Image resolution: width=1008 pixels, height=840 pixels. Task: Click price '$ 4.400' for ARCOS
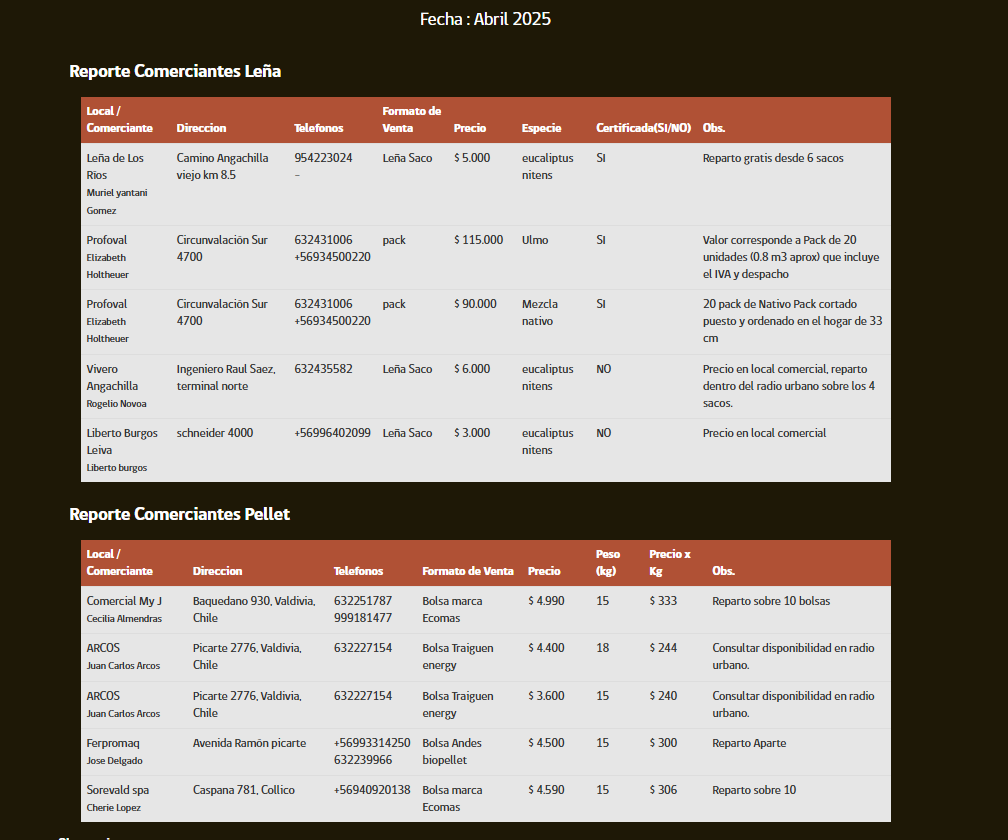click(x=546, y=648)
